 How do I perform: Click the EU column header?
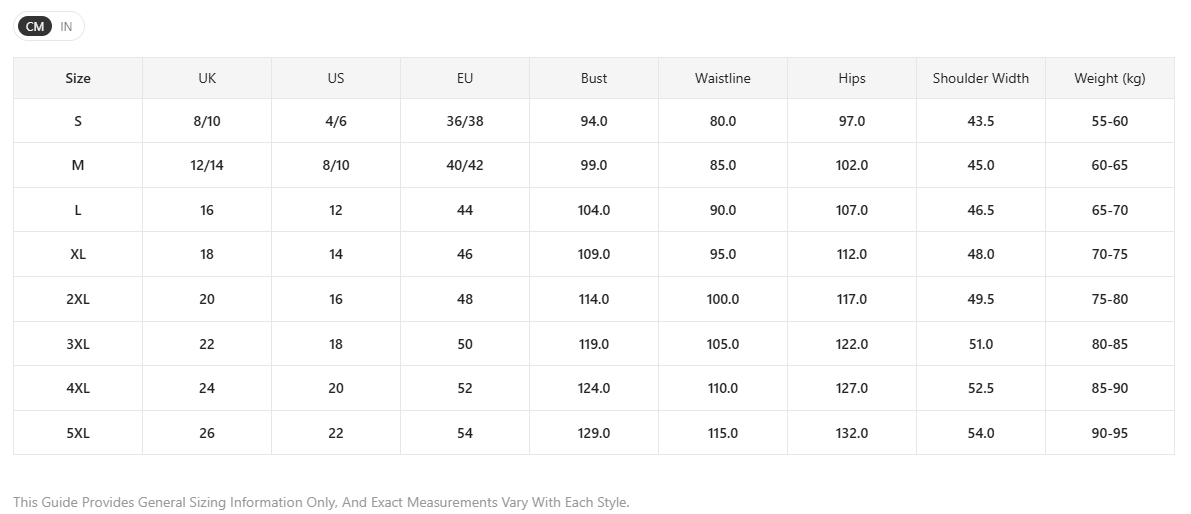click(465, 78)
